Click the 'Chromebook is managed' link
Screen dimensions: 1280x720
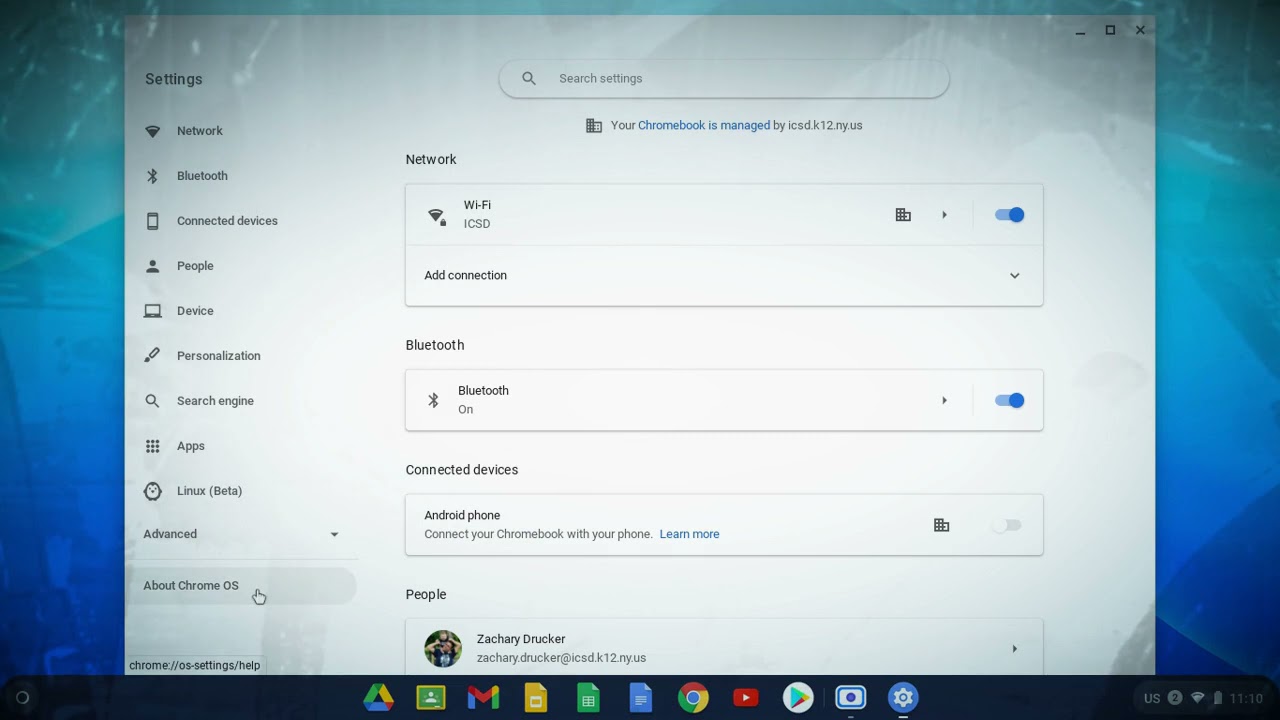704,125
